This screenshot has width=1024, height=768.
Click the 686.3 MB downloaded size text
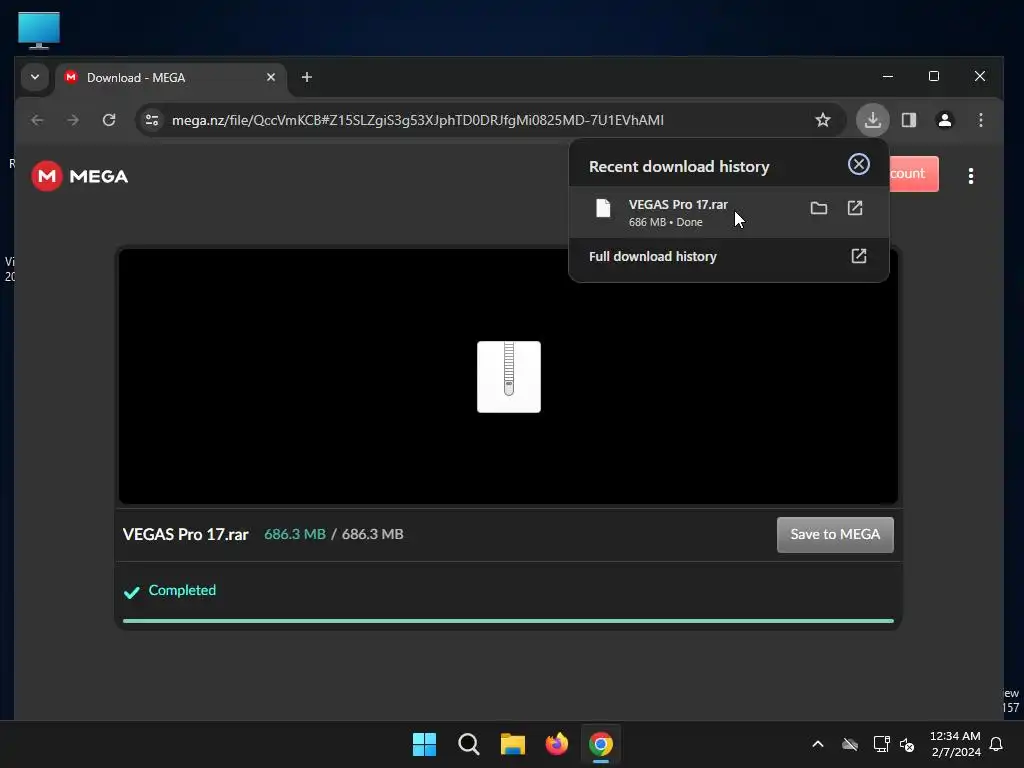pos(295,534)
